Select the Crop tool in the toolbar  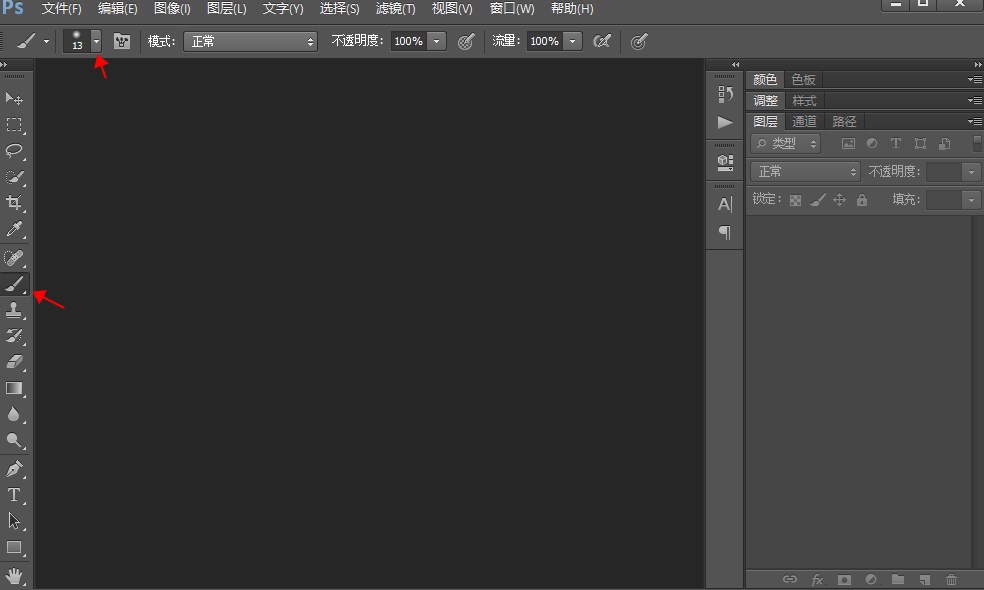[14, 203]
